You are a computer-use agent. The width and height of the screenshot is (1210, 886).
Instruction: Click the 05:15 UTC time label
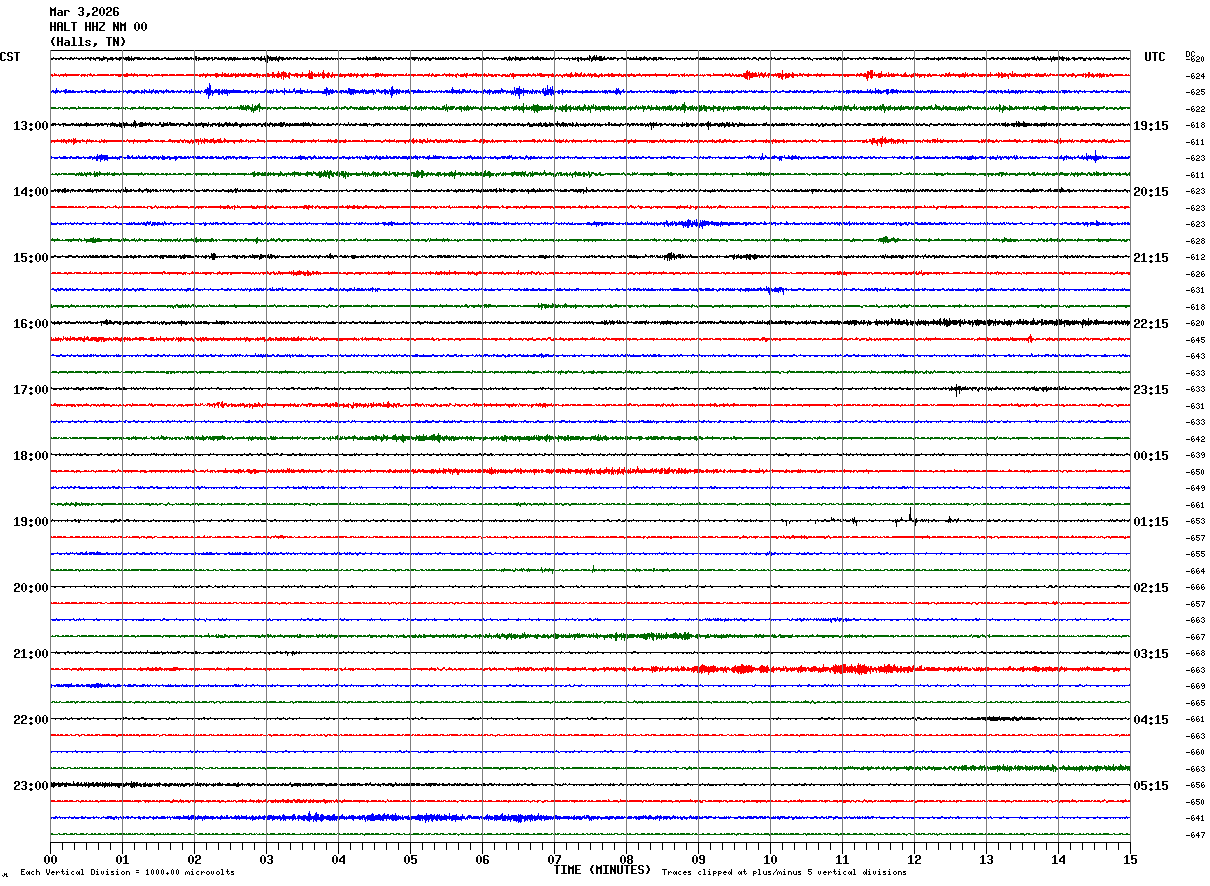pos(1151,786)
